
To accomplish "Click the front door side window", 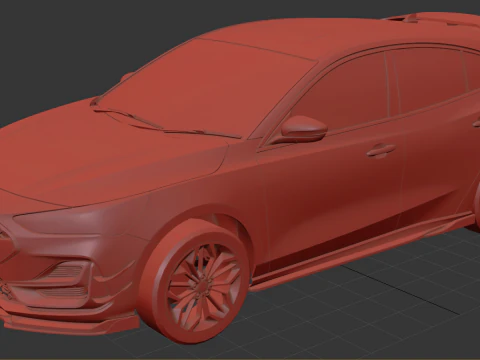I will tap(343, 92).
